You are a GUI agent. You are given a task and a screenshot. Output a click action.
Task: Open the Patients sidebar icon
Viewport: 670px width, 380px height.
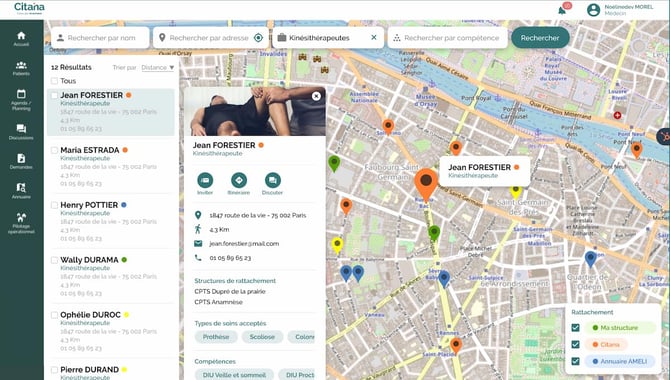click(x=21, y=65)
